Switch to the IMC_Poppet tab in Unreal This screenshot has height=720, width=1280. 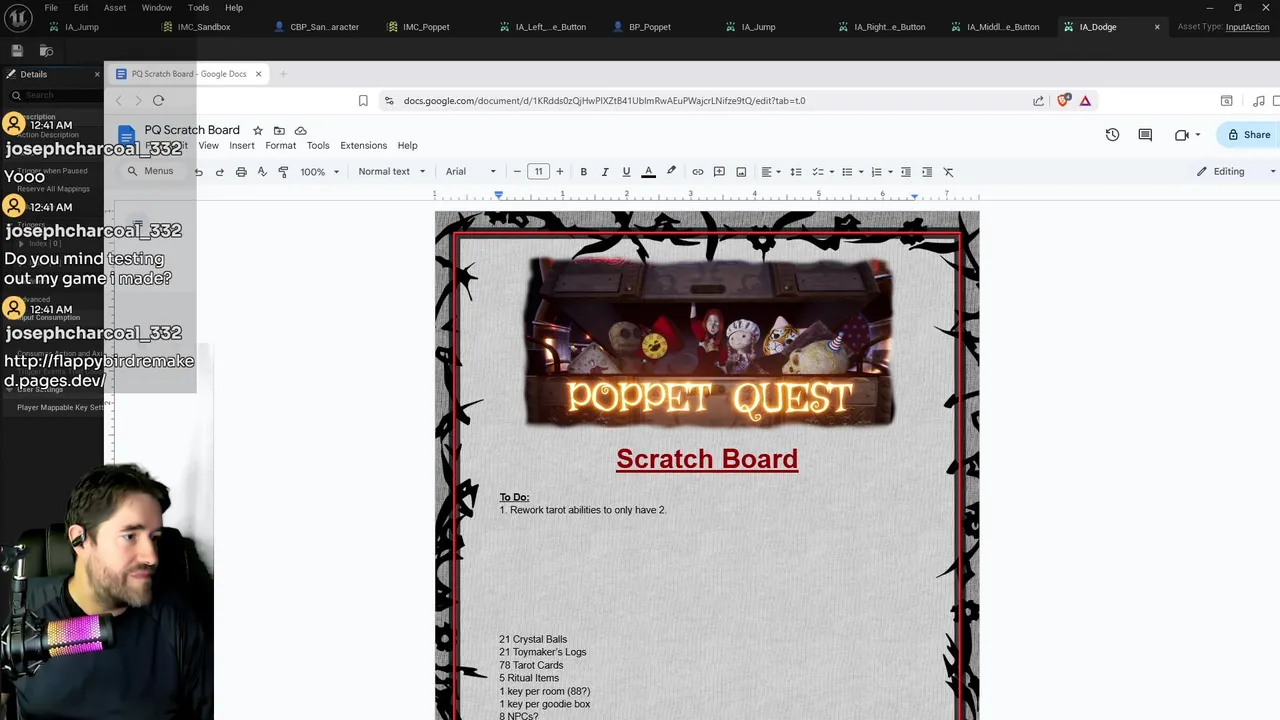(426, 27)
